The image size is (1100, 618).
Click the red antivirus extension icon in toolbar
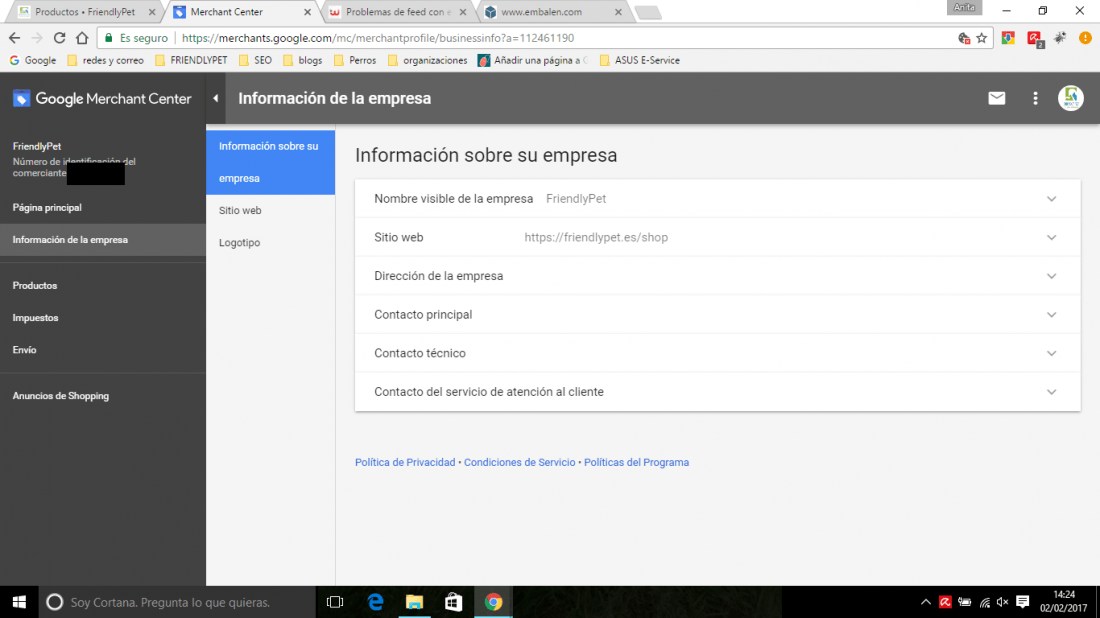point(1034,39)
